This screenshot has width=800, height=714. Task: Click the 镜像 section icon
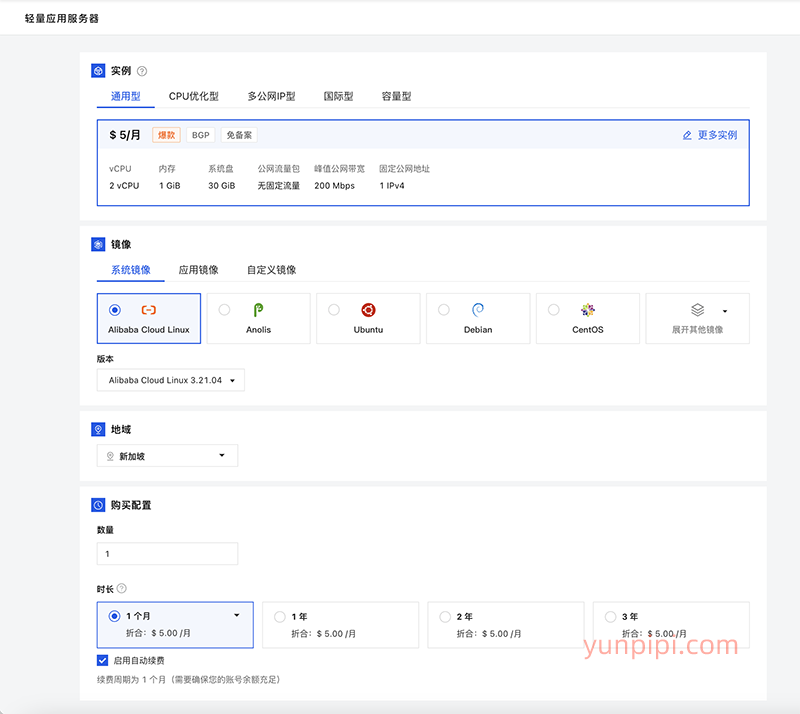98,243
